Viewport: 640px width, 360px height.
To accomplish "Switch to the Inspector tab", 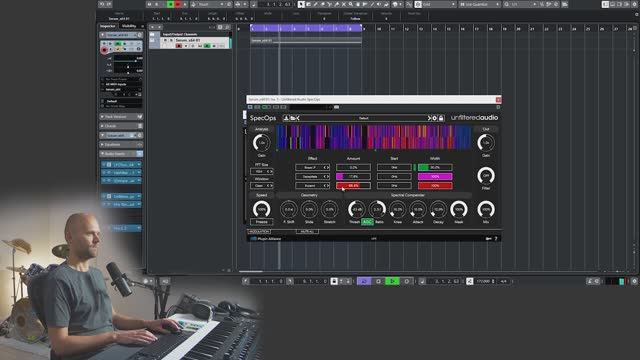I will tap(108, 26).
